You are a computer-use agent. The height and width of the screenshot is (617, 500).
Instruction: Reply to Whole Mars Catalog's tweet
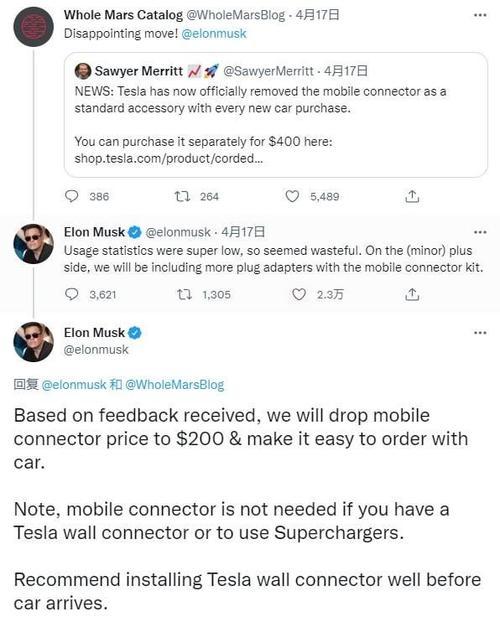(72, 196)
